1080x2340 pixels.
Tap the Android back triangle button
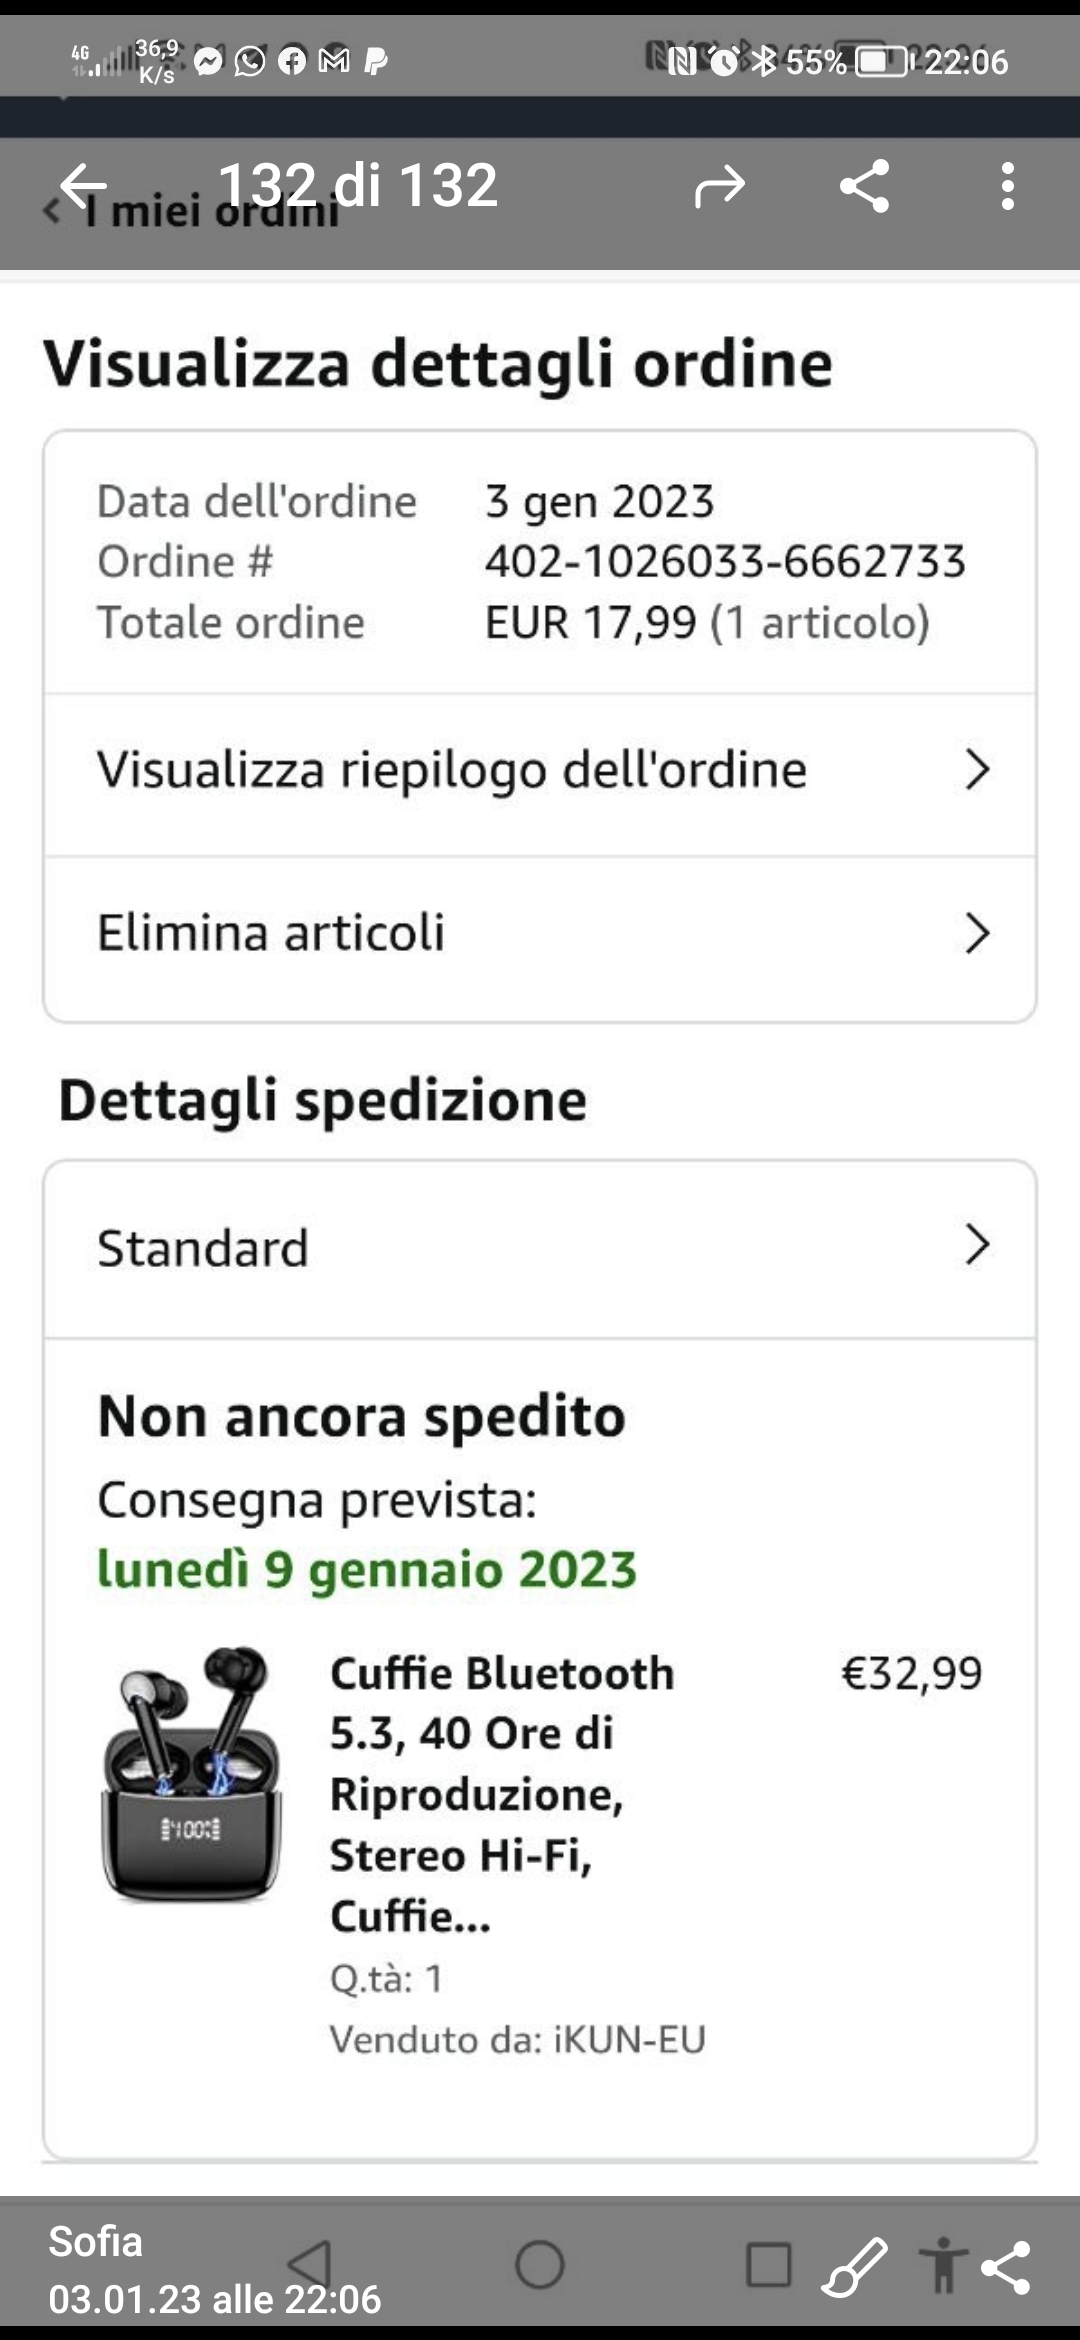309,2265
